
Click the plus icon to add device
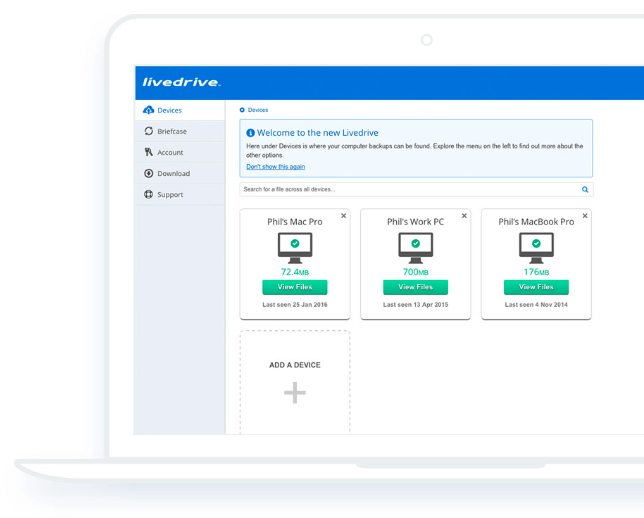pos(295,393)
